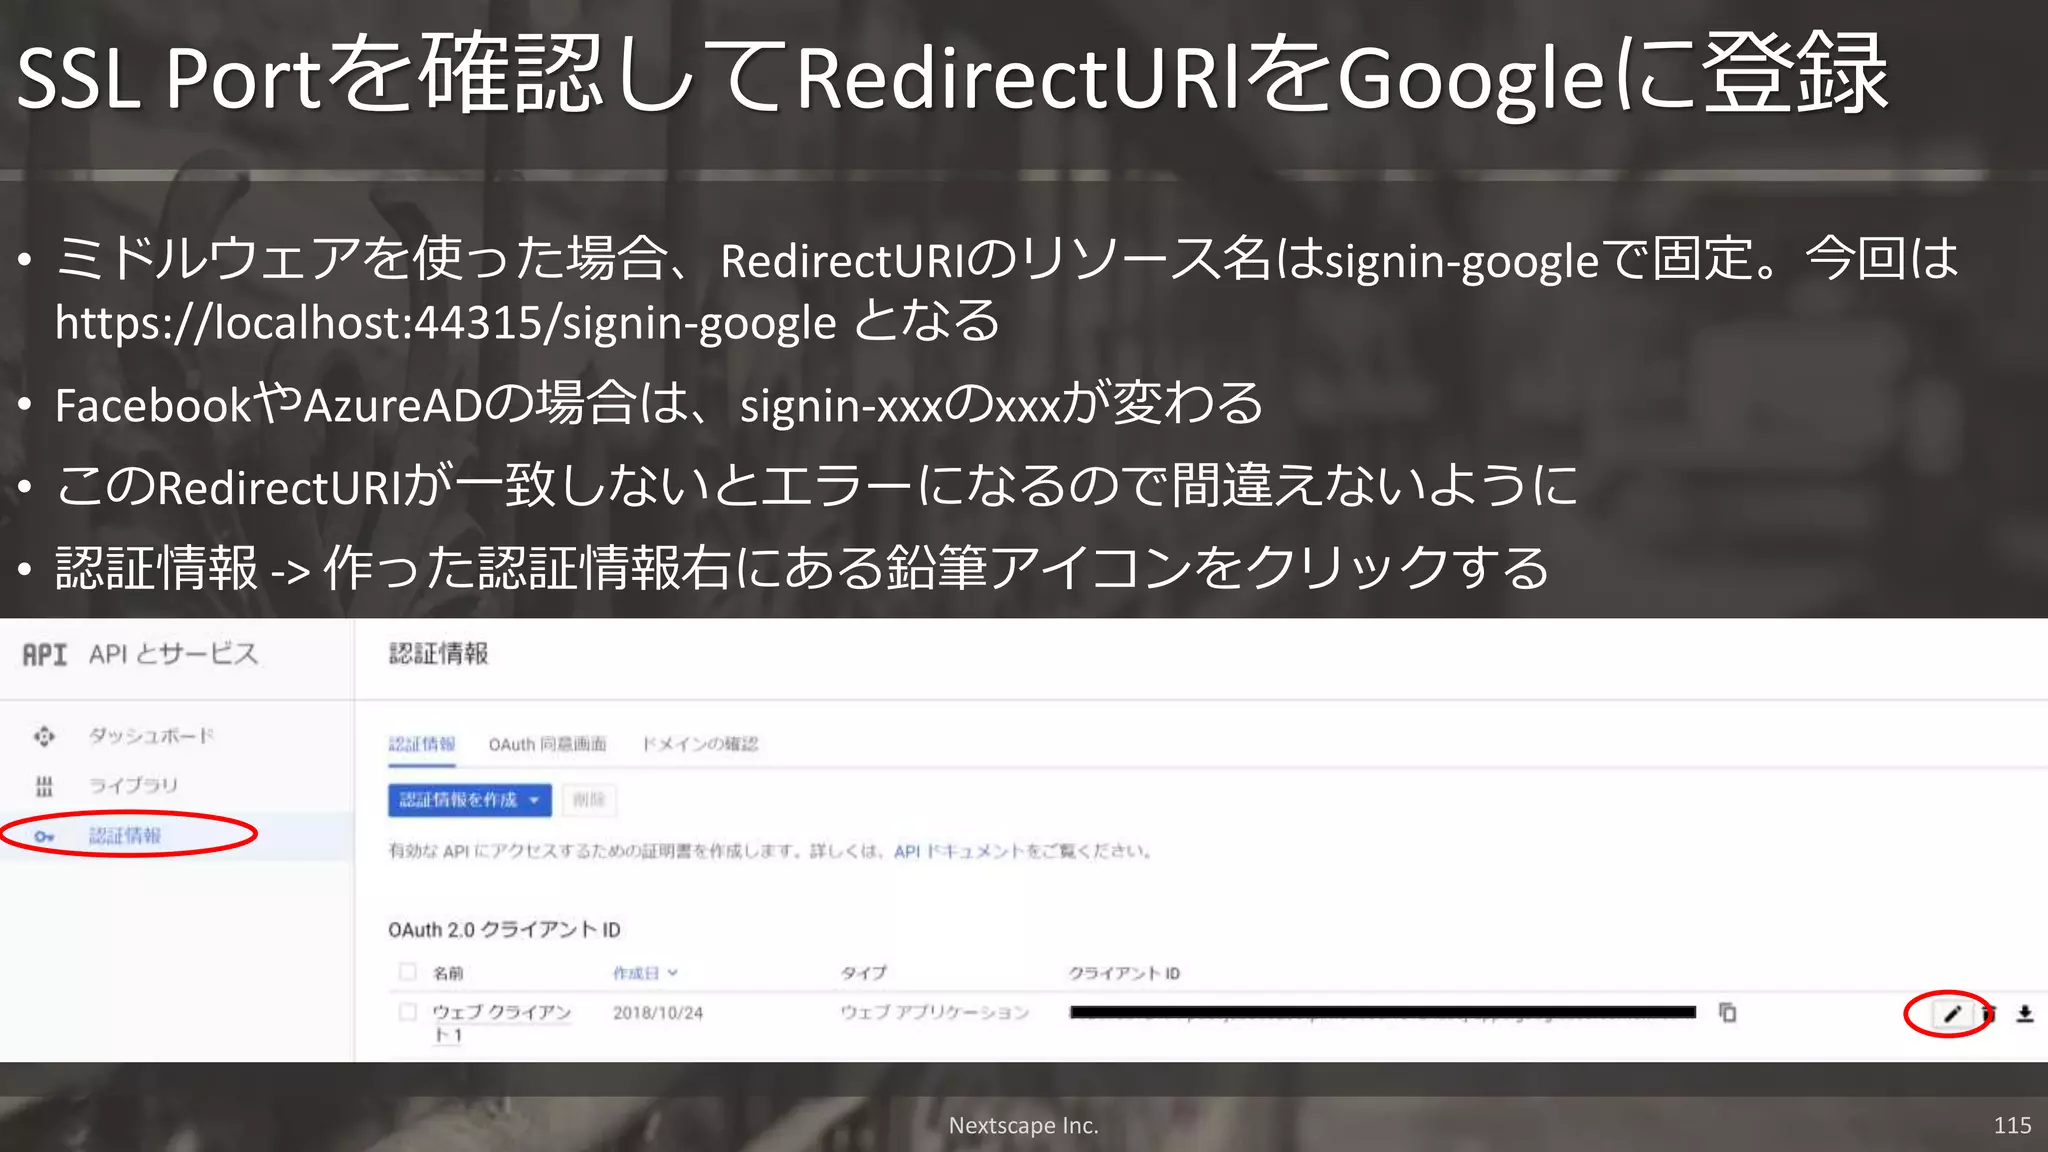Click the 115 page number

(2012, 1125)
